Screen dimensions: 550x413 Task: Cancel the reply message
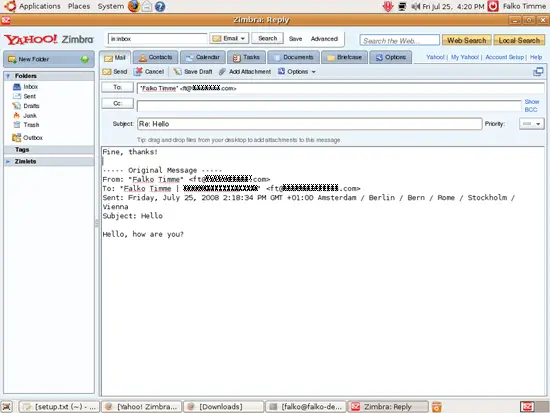coord(149,72)
